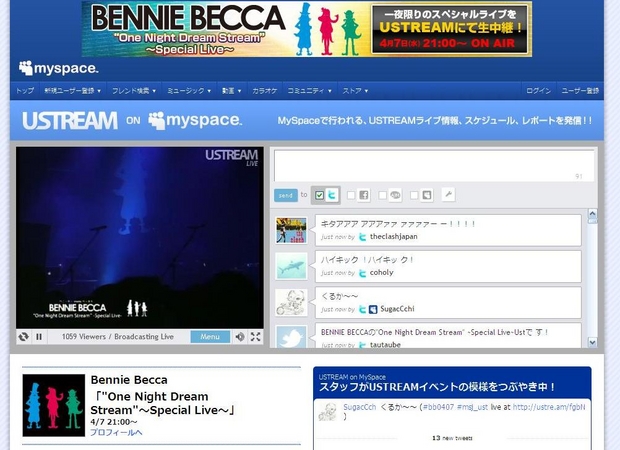This screenshot has height=450, width=620.
Task: Click the username SugacCchi in the chat
Action: click(x=397, y=309)
